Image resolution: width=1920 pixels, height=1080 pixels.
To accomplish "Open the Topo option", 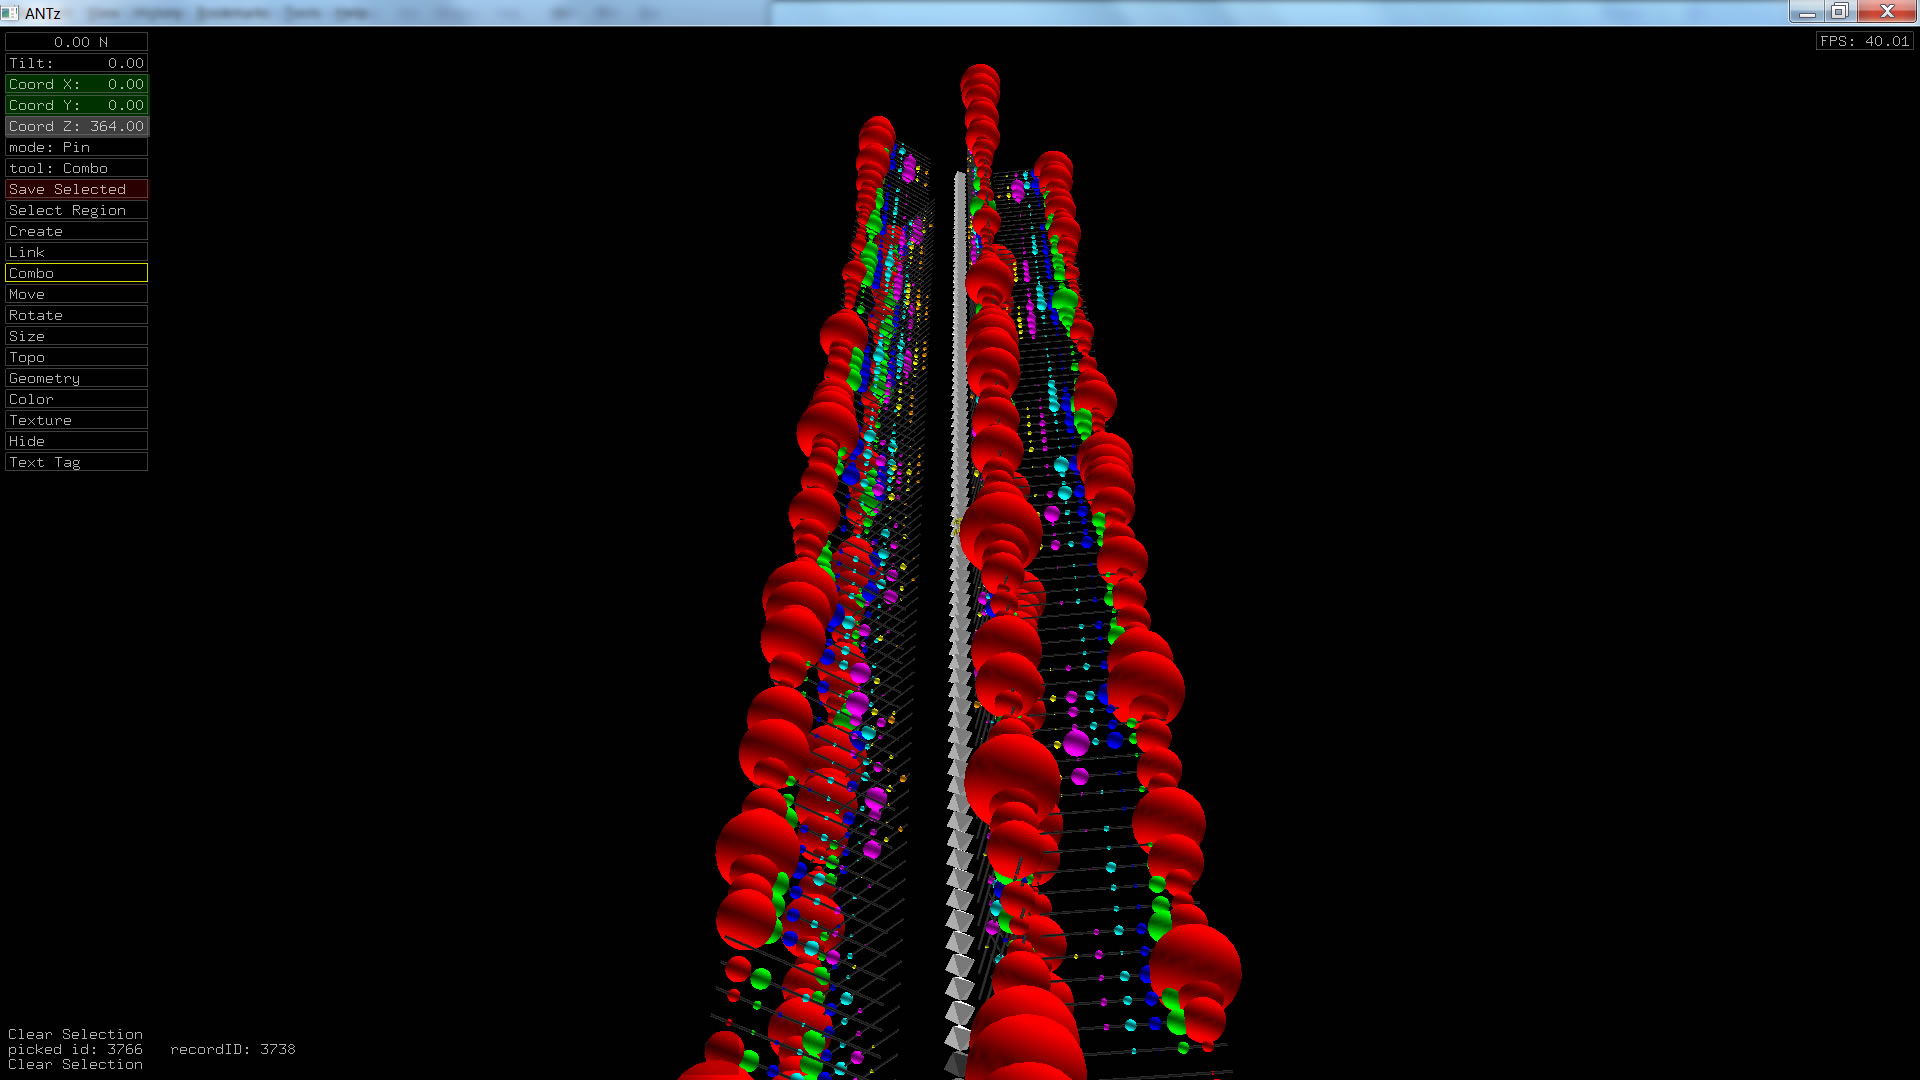I will pyautogui.click(x=76, y=357).
